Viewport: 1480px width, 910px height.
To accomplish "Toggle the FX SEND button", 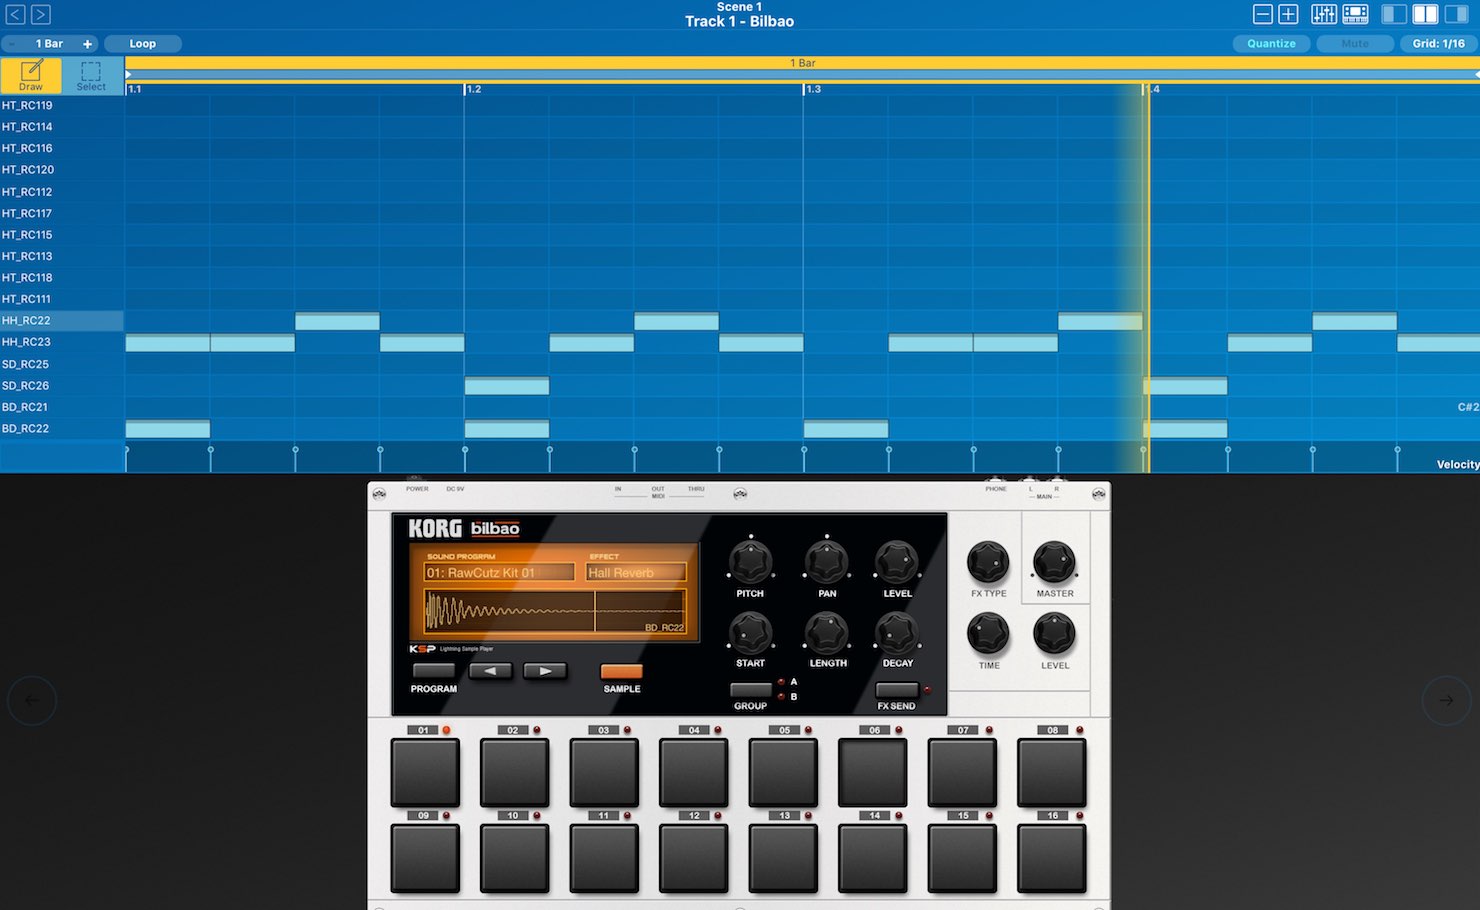I will coord(896,690).
